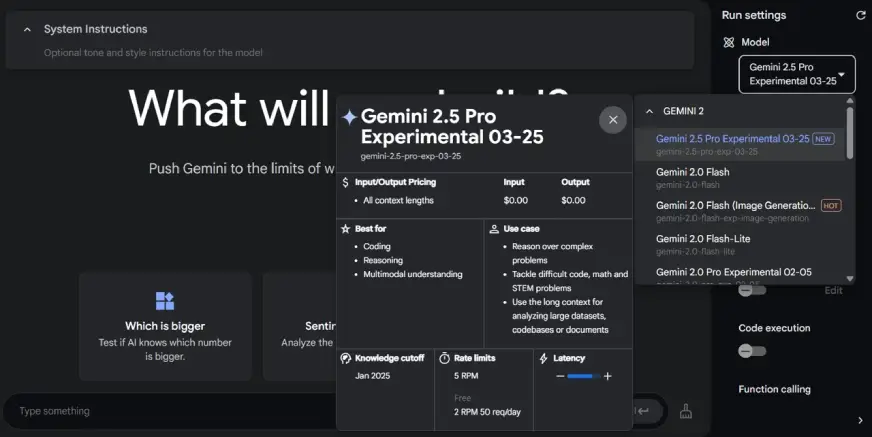Choose Gemini 2.0 Flash-Lite model
This screenshot has height=437, width=872.
[x=703, y=239]
